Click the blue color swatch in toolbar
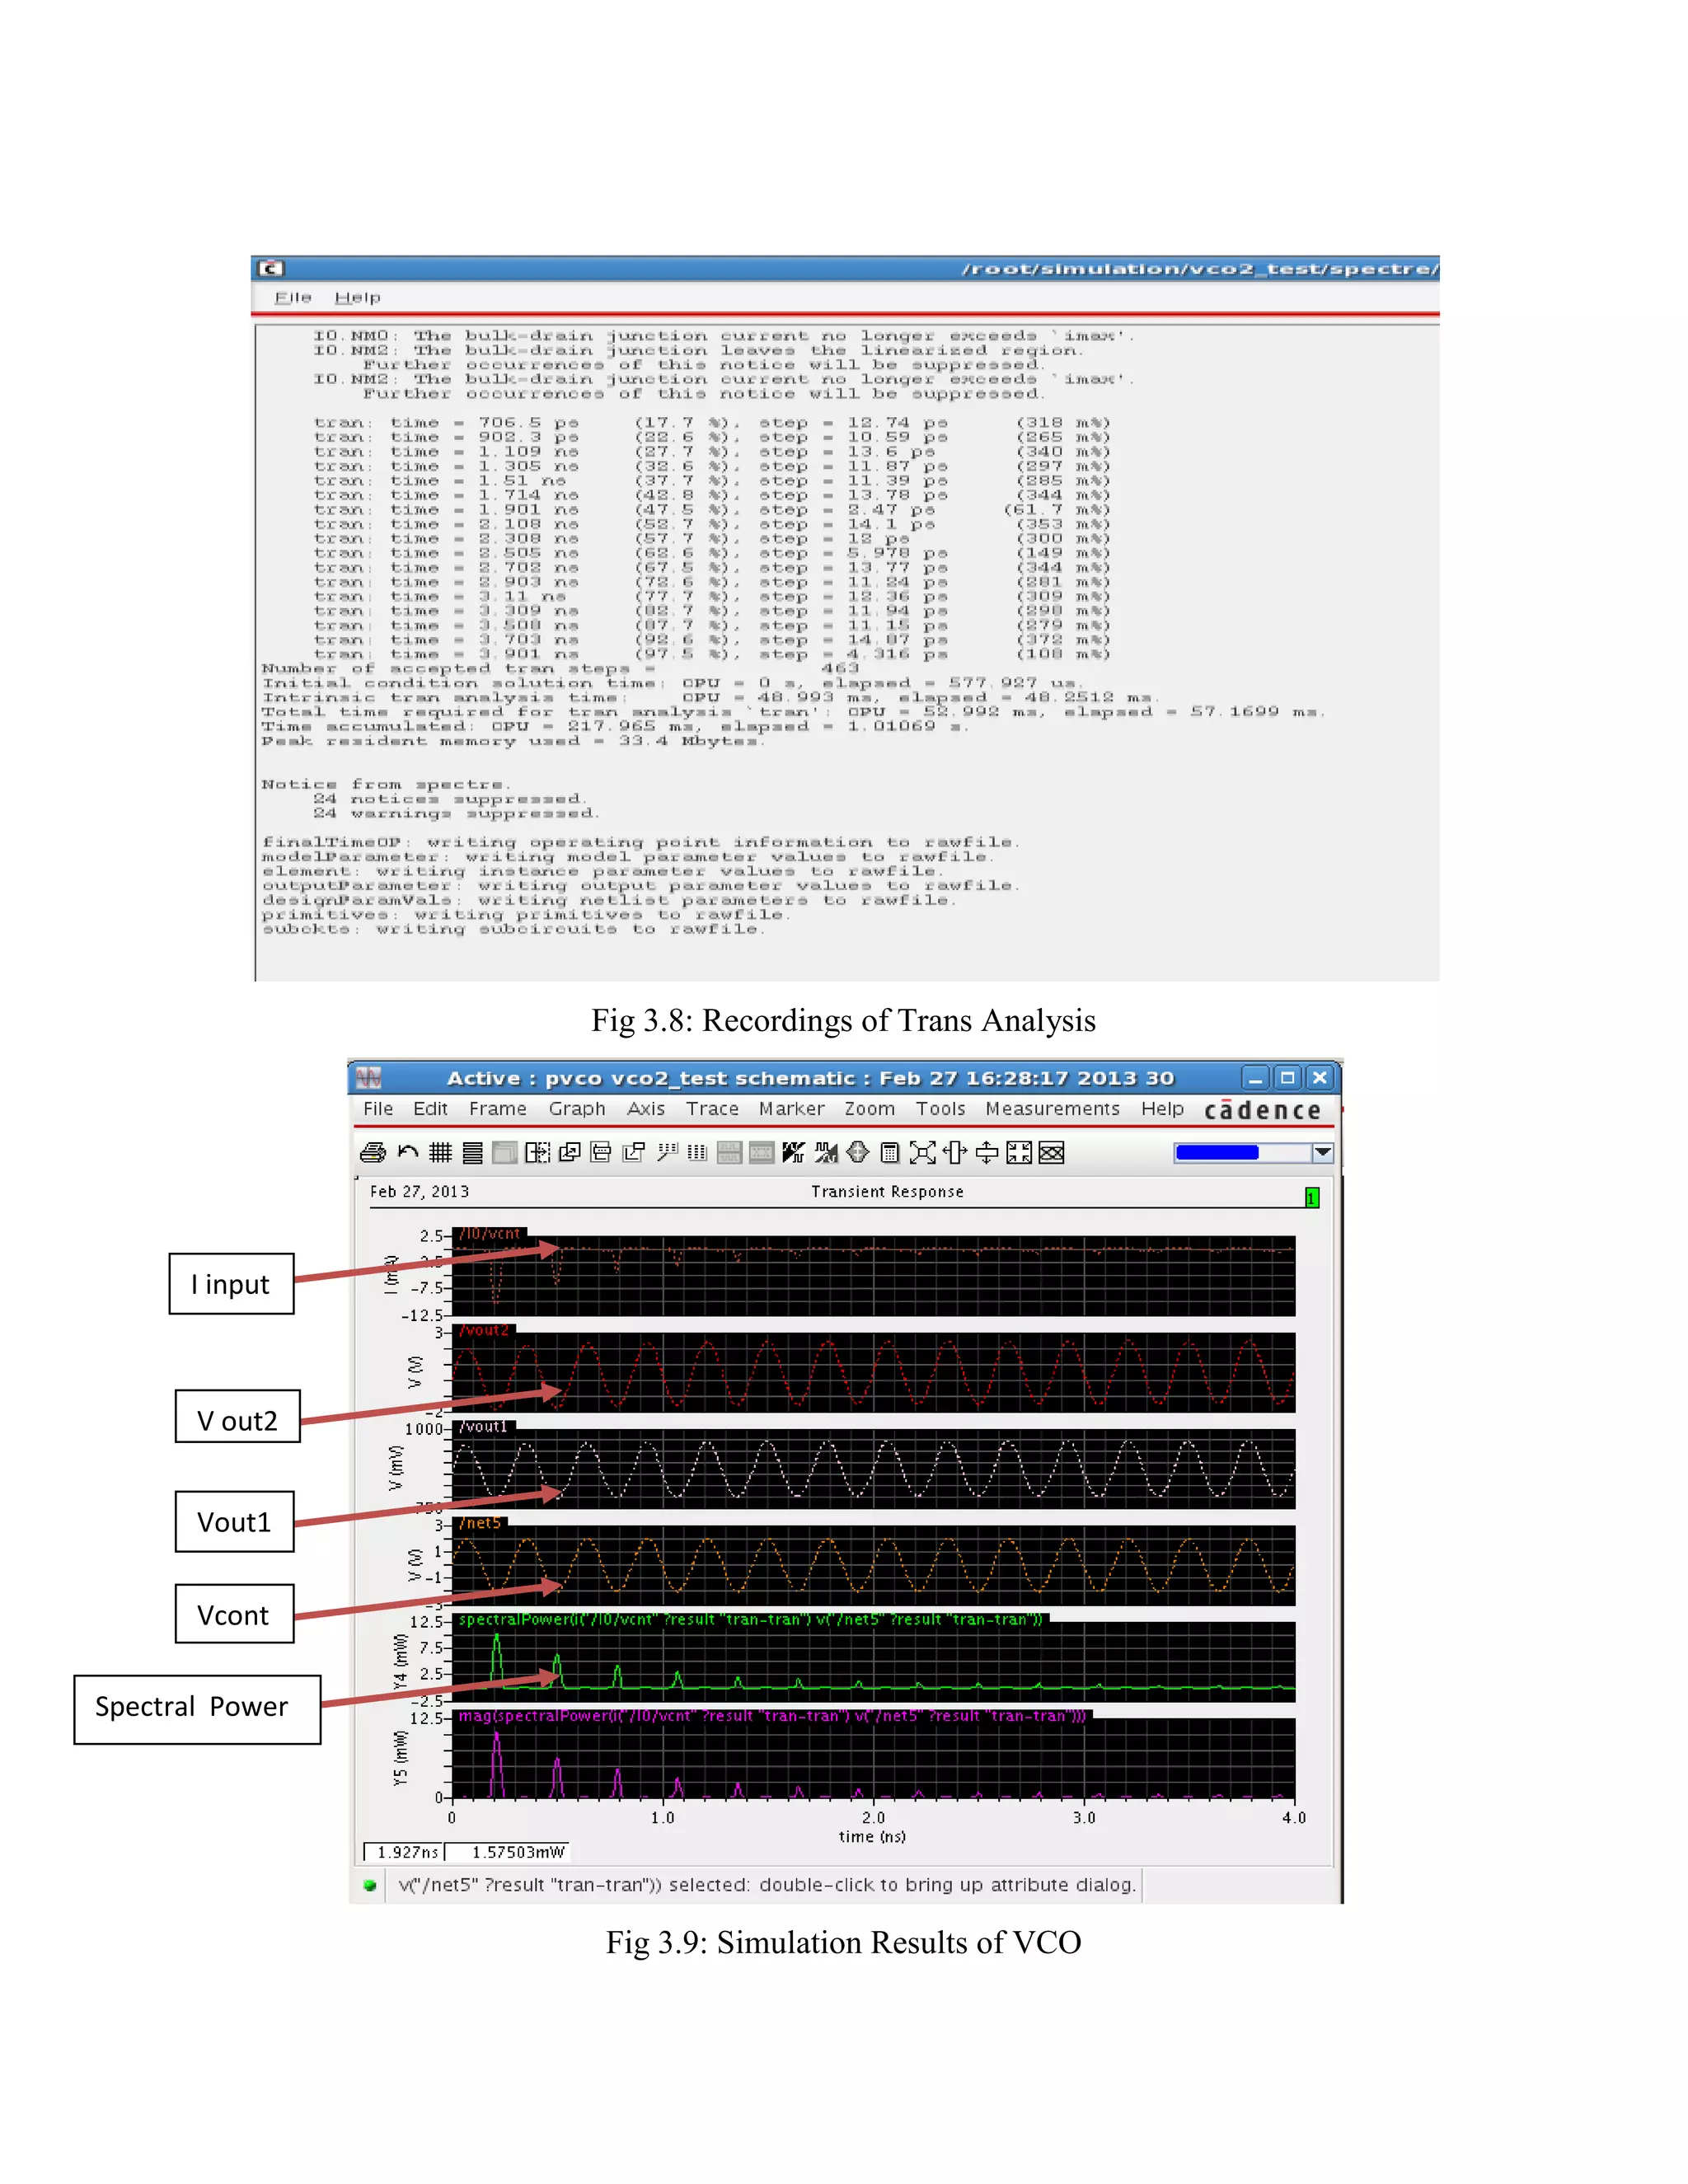This screenshot has height=2184, width=1688. [x=1217, y=1153]
